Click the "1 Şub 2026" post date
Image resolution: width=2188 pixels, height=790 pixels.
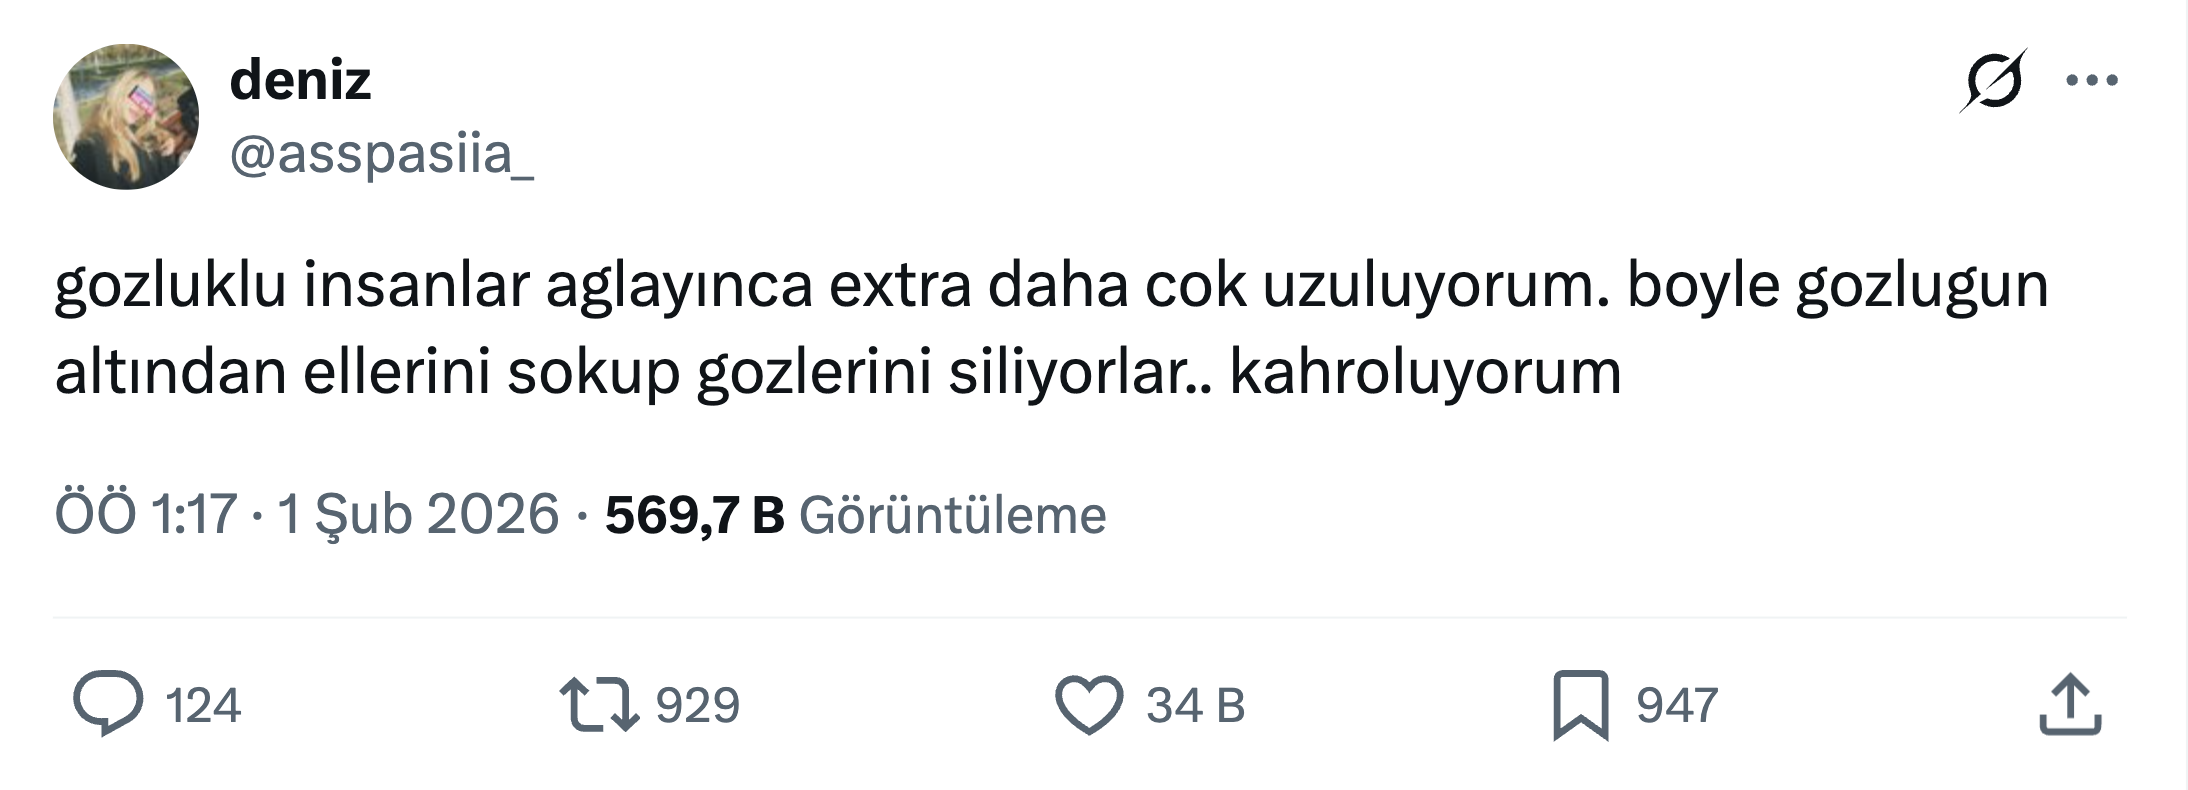click(418, 515)
